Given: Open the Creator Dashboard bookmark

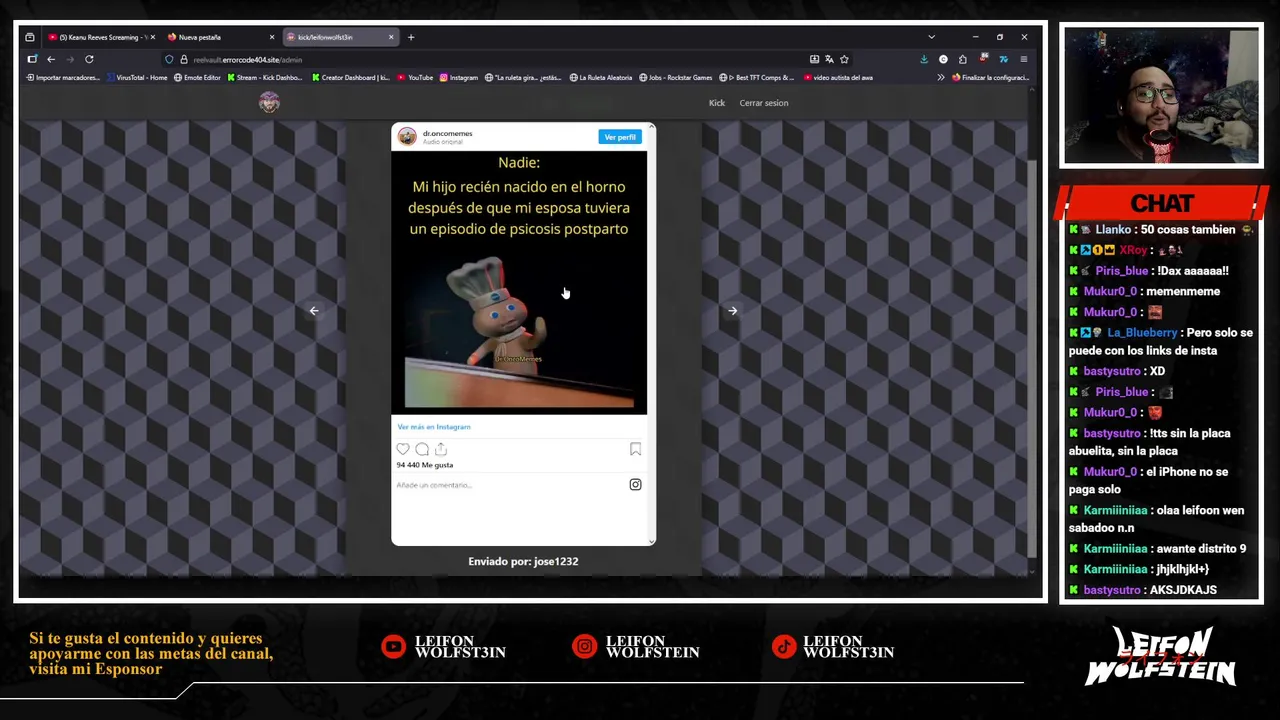Looking at the screenshot, I should coord(351,77).
